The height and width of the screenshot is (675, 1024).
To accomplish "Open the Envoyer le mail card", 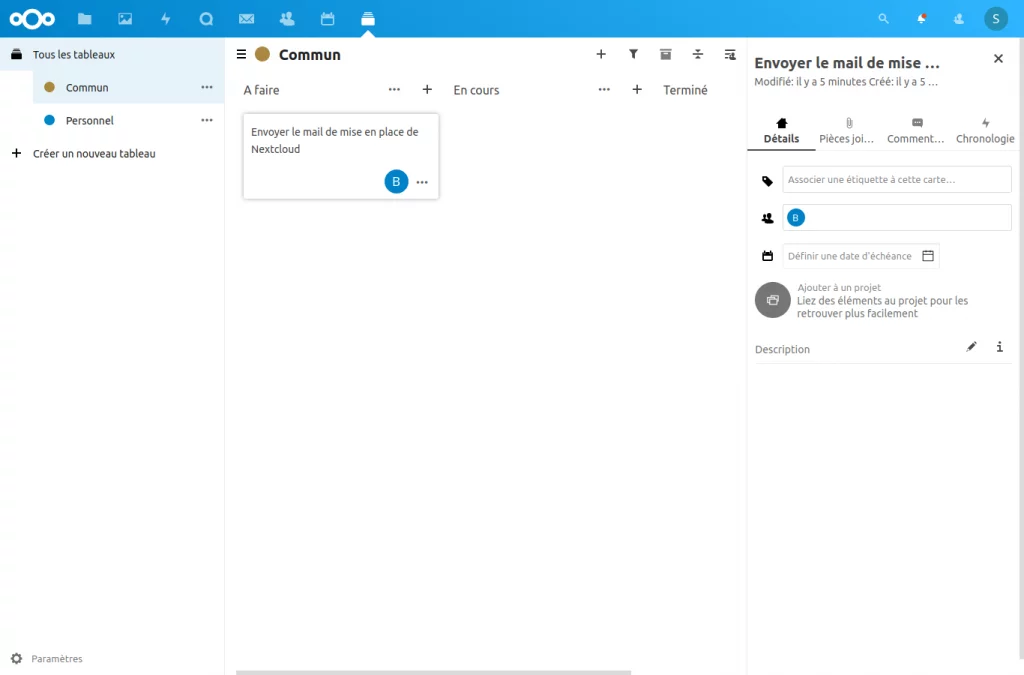I will click(341, 156).
